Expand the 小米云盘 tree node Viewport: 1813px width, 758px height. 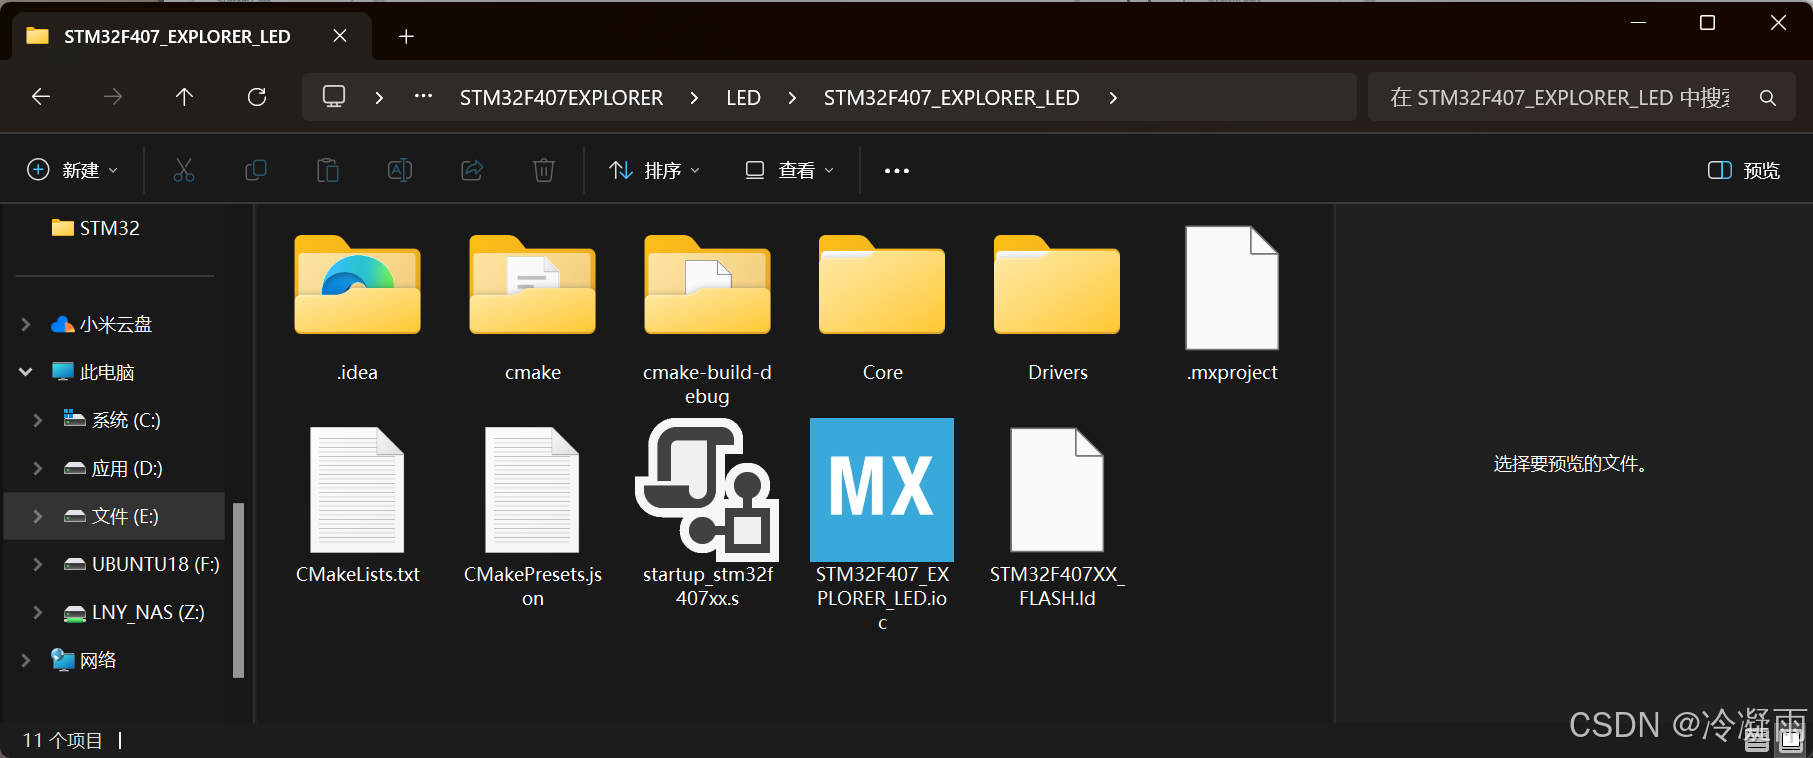[26, 324]
